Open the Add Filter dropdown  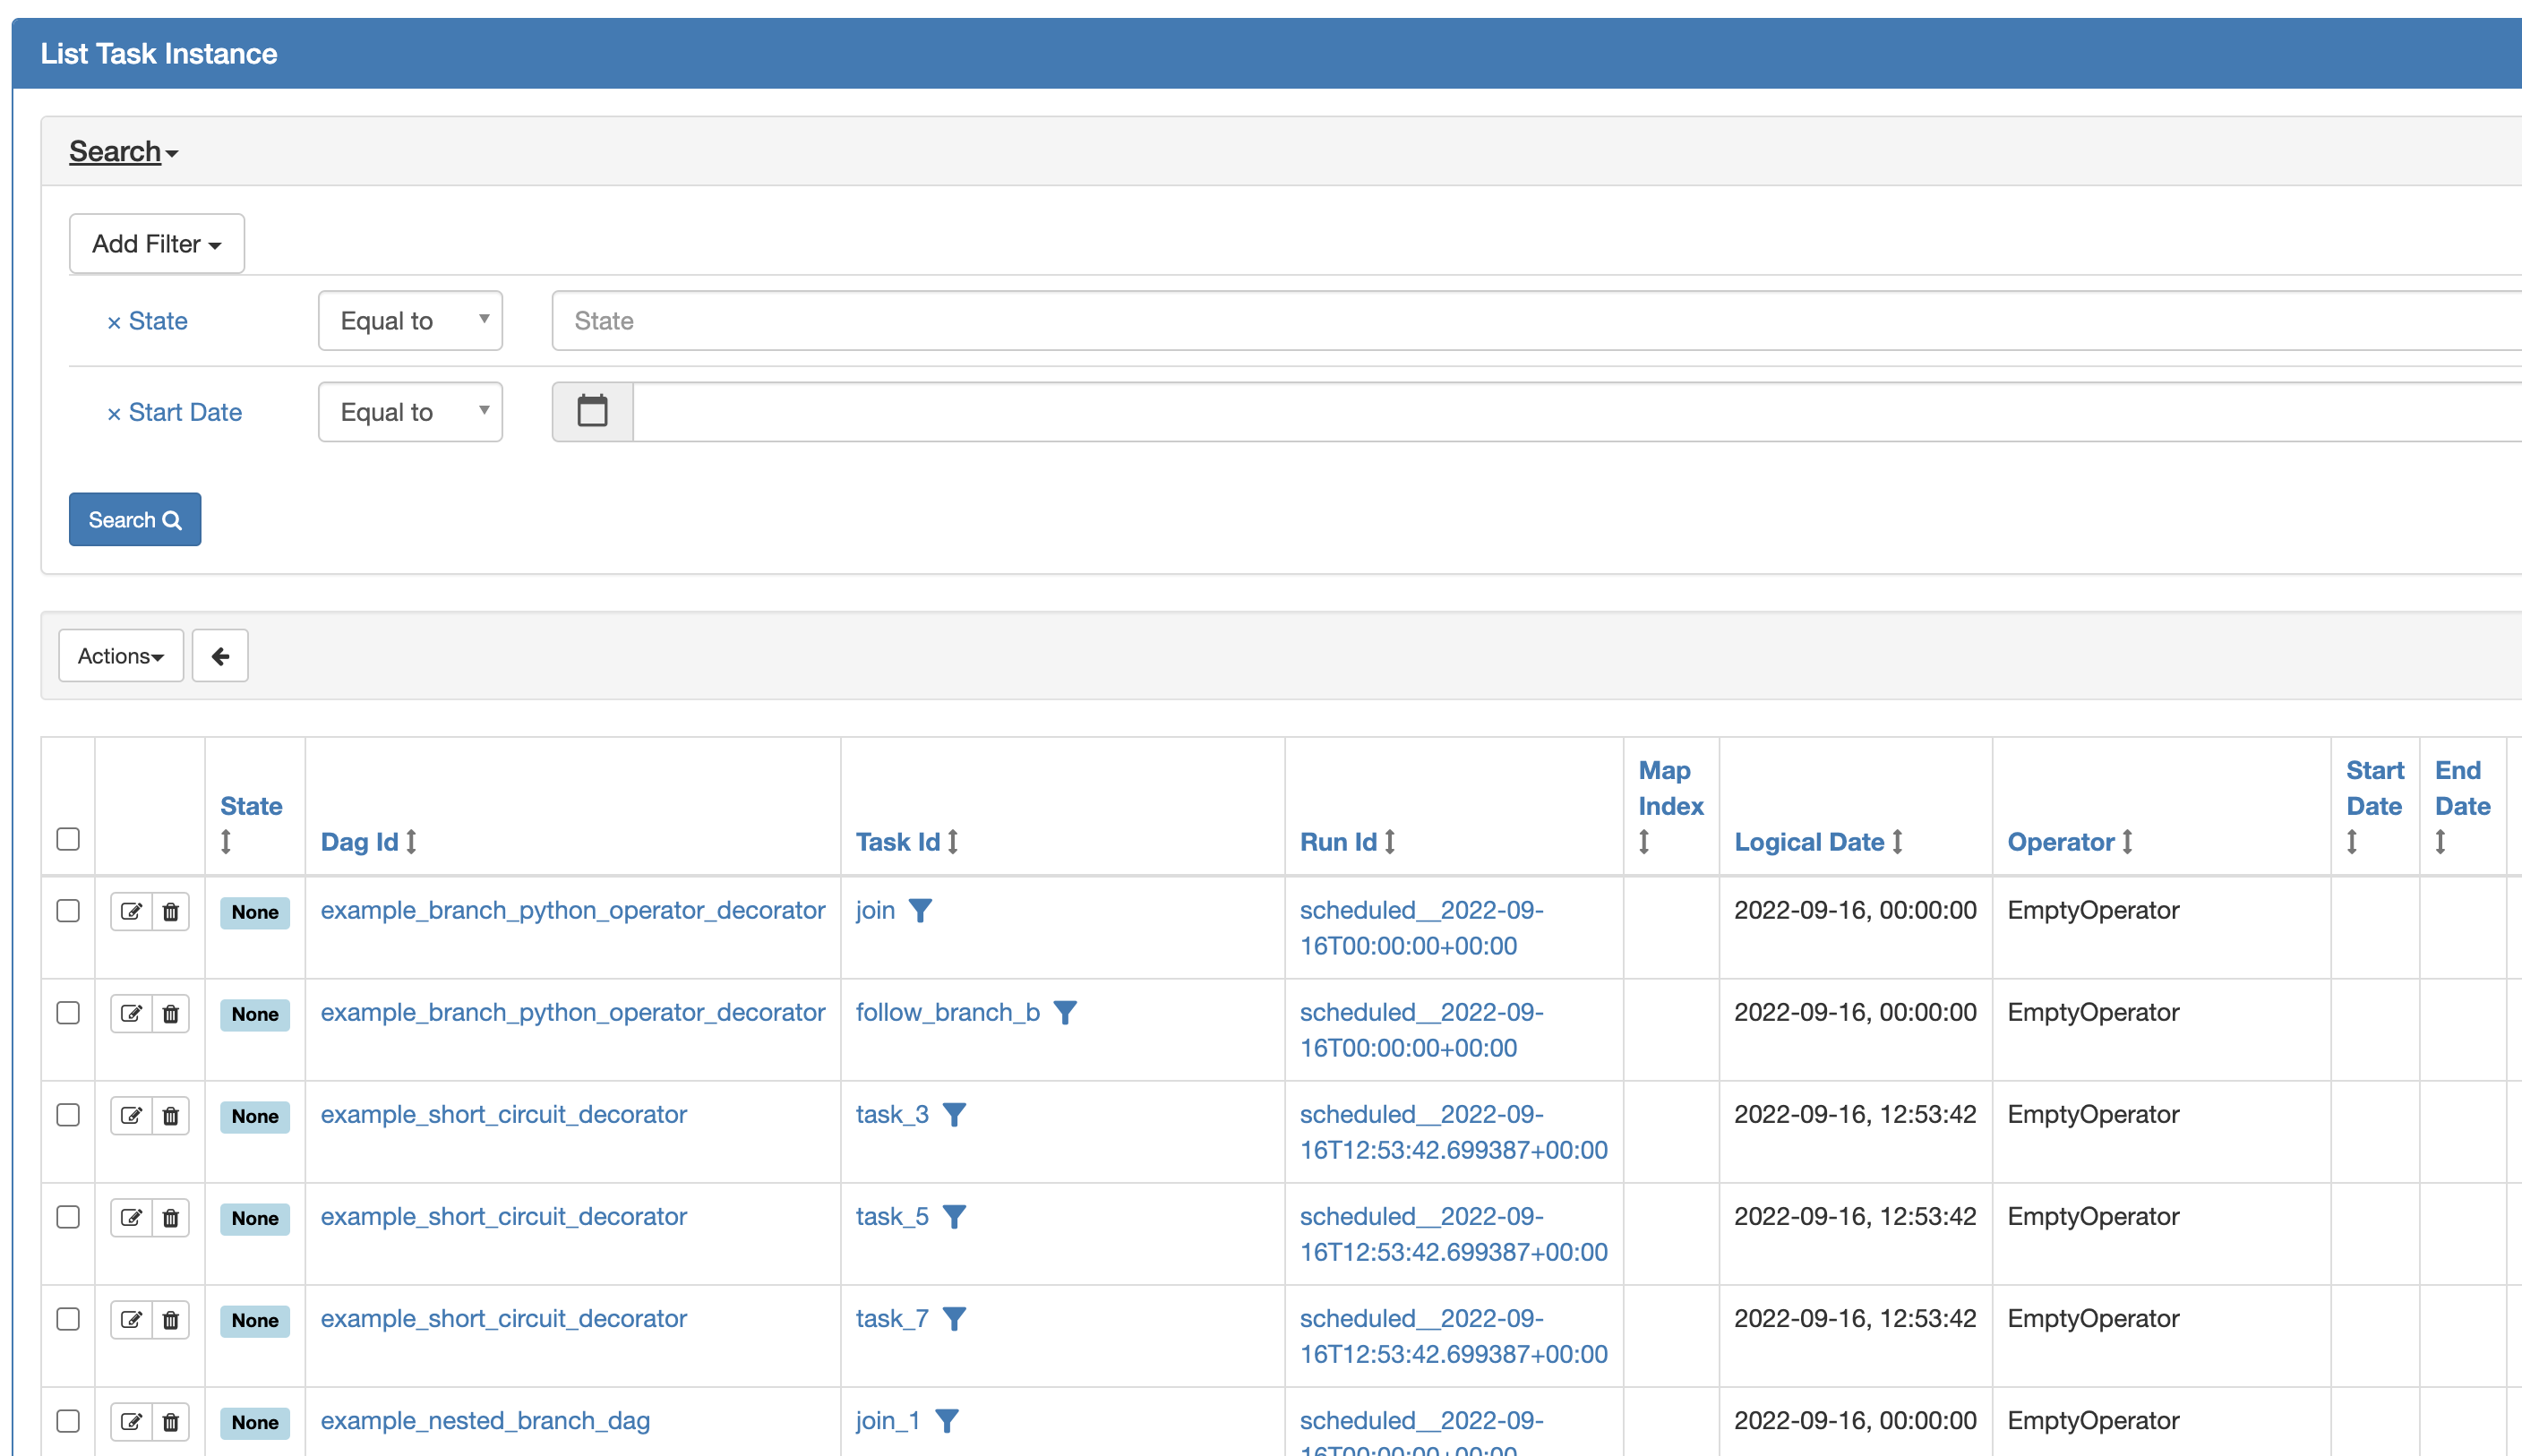(x=156, y=244)
